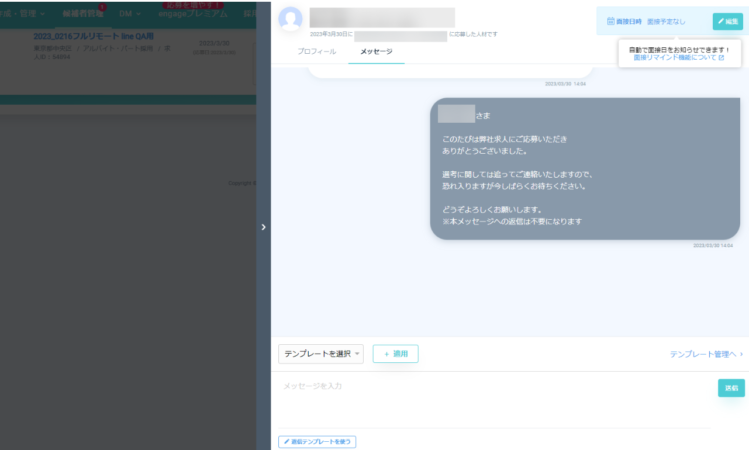This screenshot has width=749, height=450.
Task: Switch to the プロフィール tab
Action: tap(317, 51)
